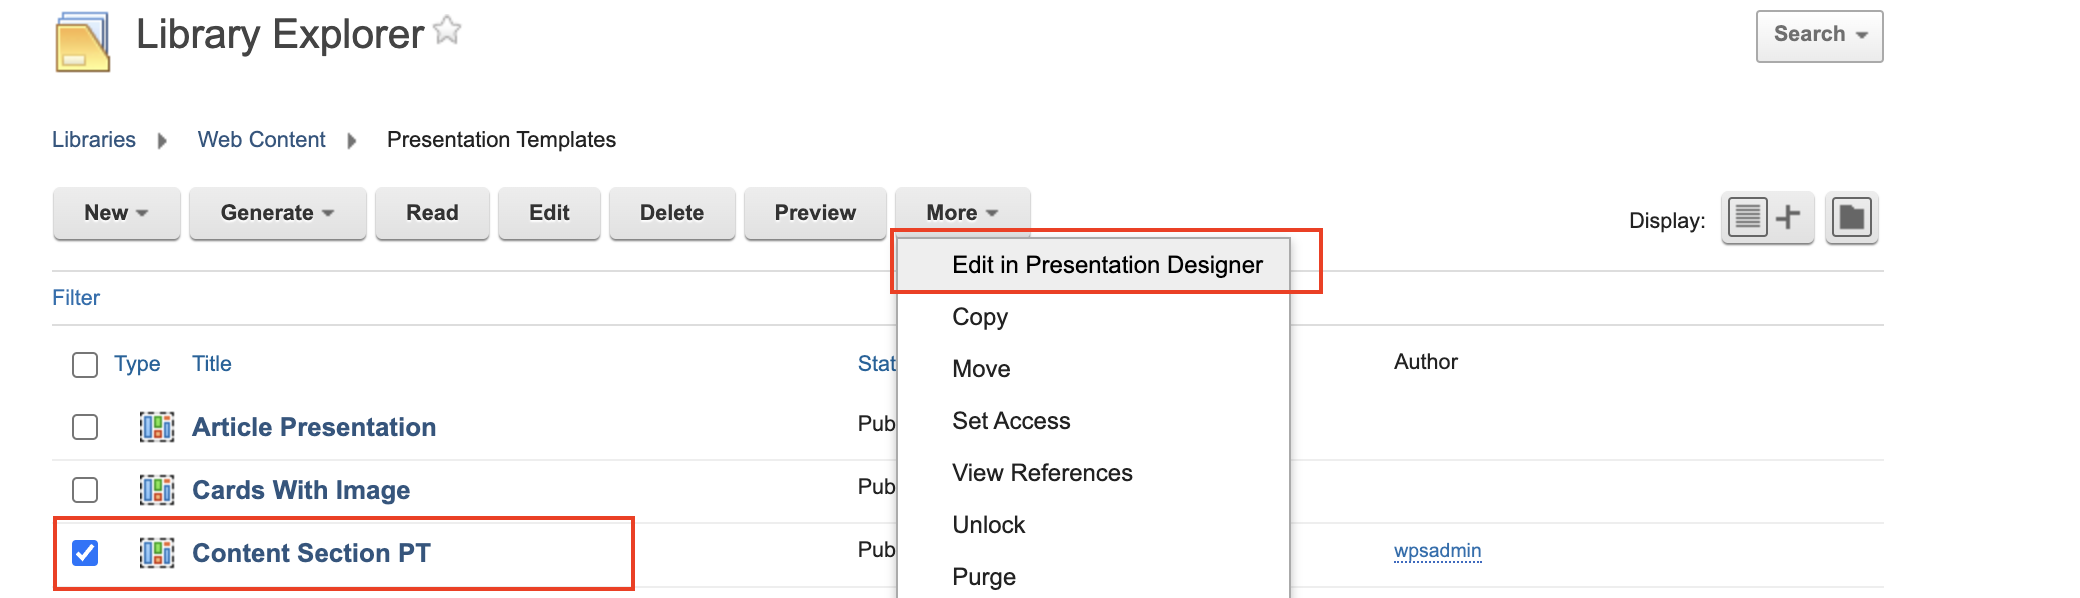
Task: Uncheck the Content Section PT checkbox
Action: pyautogui.click(x=85, y=553)
